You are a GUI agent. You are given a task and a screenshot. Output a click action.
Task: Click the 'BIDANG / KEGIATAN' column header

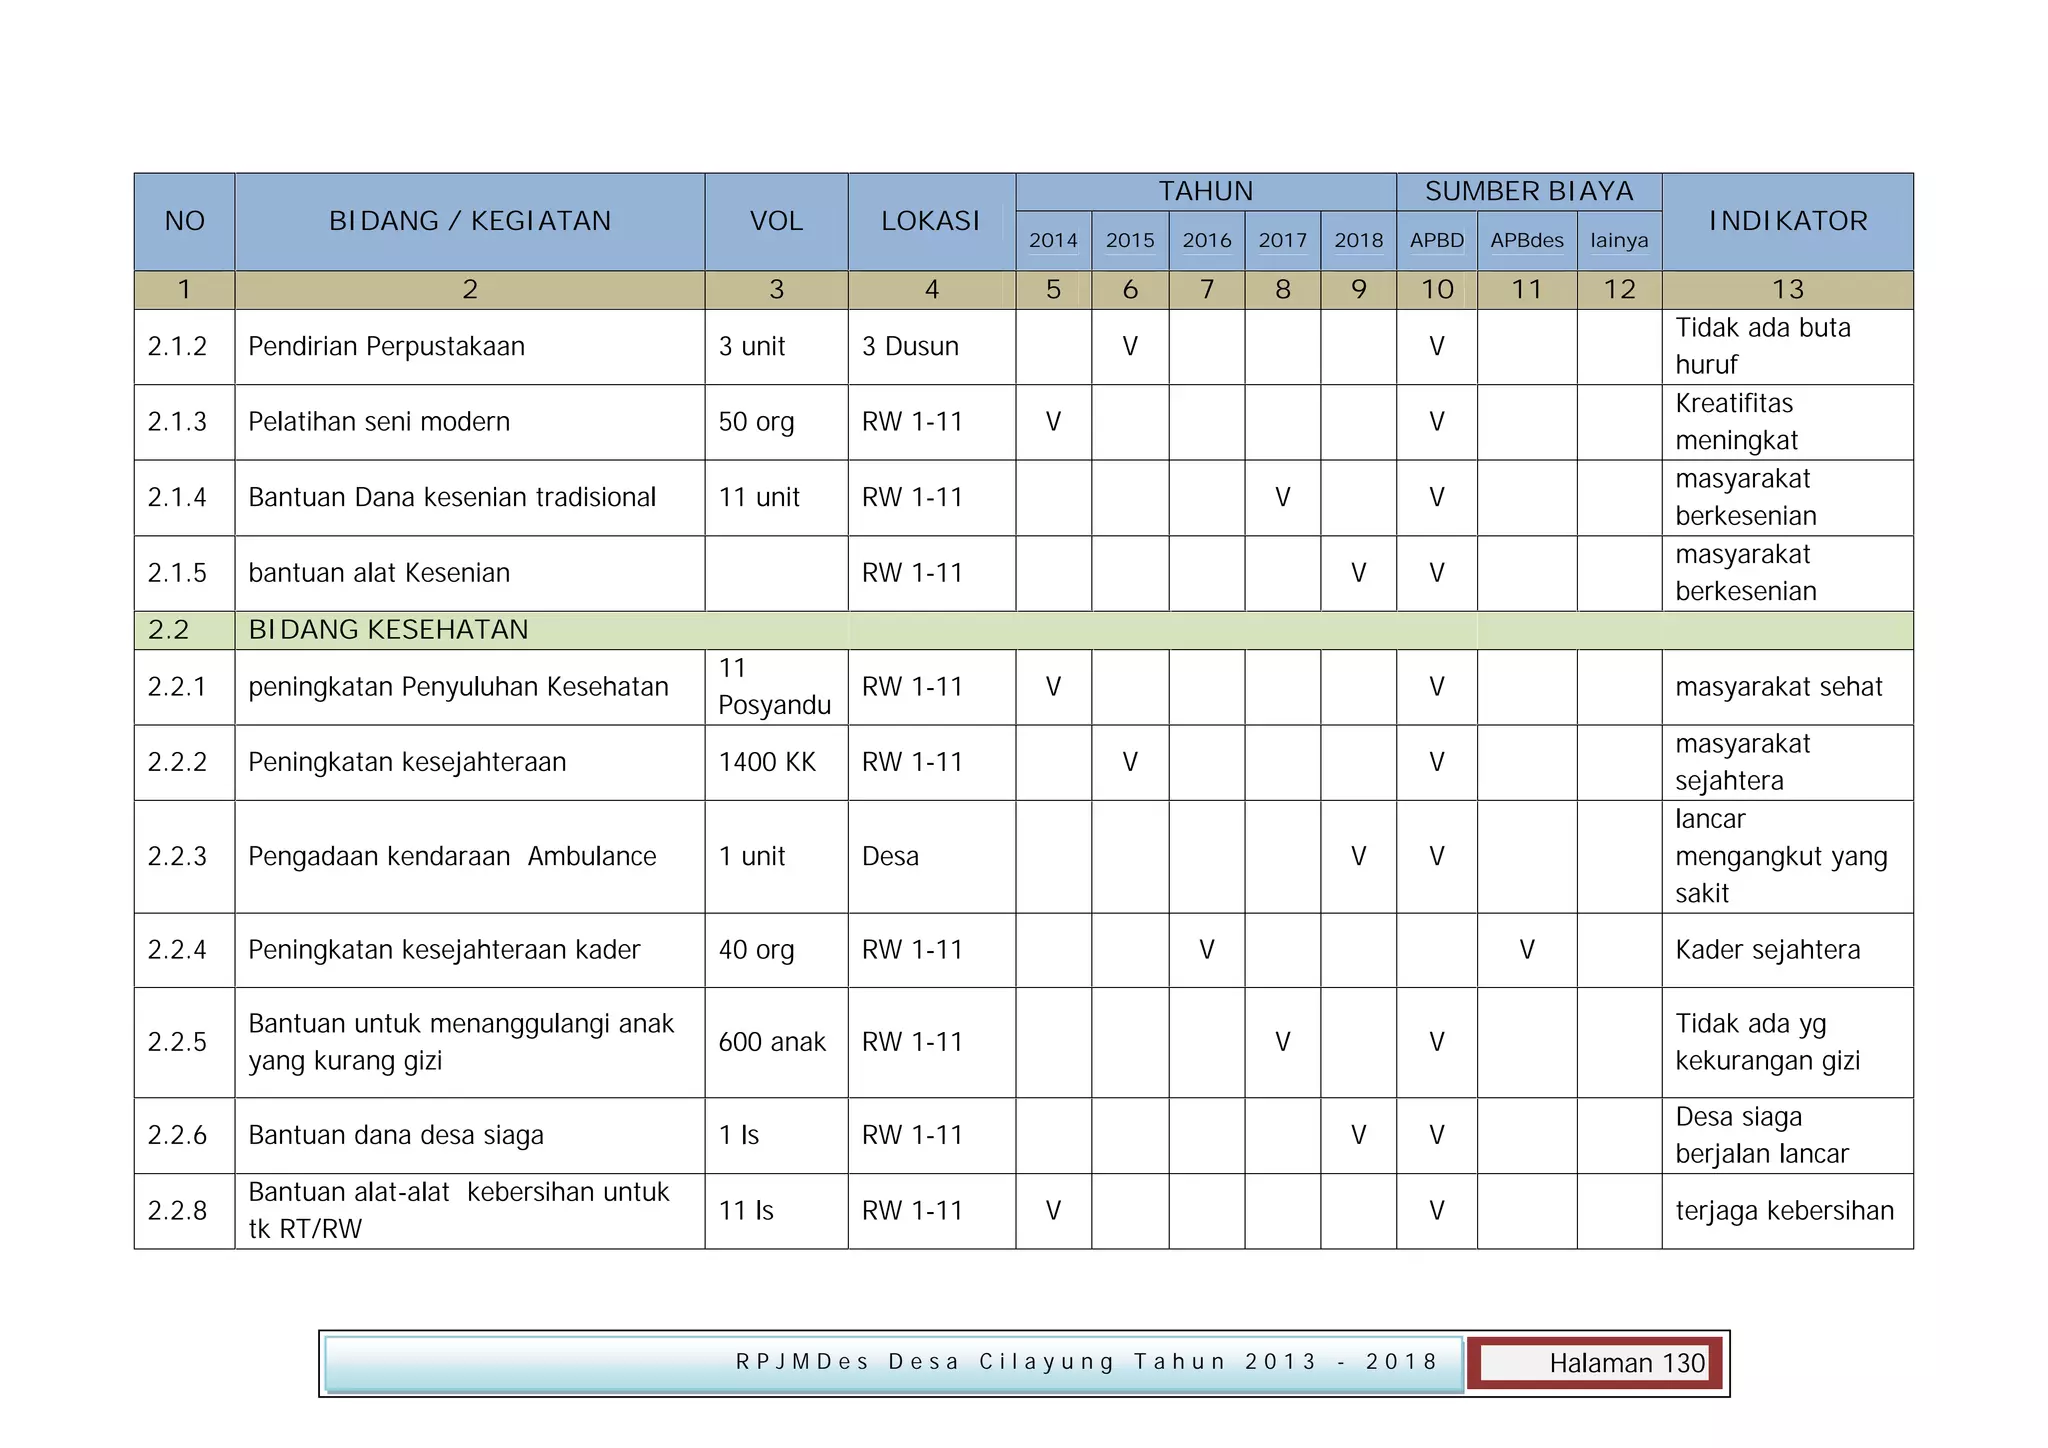coord(469,221)
